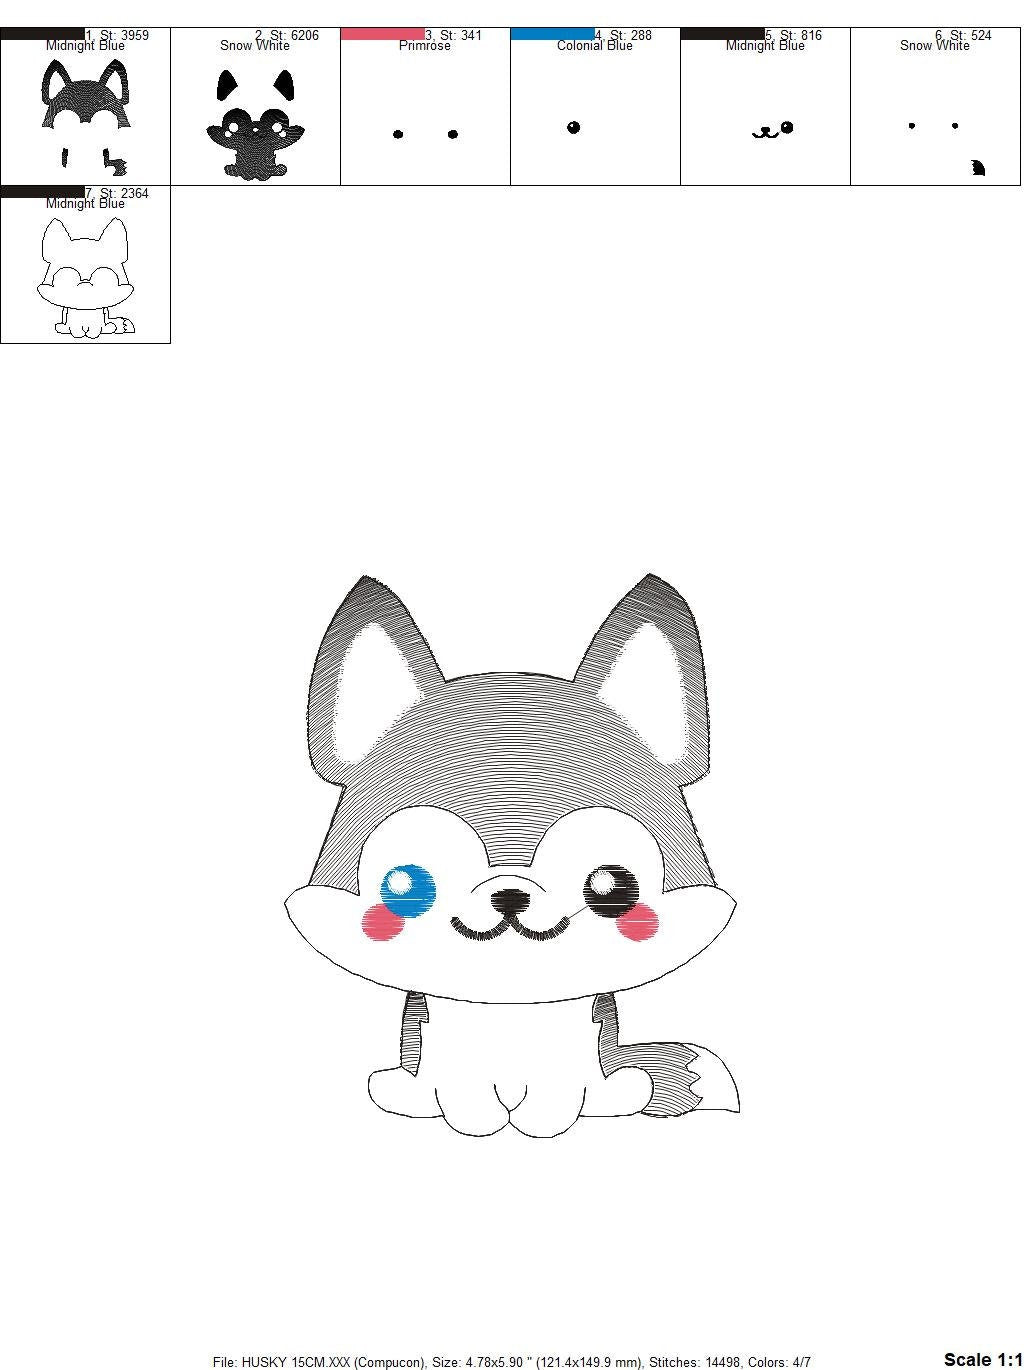Image resolution: width=1024 pixels, height=1370 pixels.
Task: Click the '2. St: 6206' stitch count
Action: (x=287, y=35)
